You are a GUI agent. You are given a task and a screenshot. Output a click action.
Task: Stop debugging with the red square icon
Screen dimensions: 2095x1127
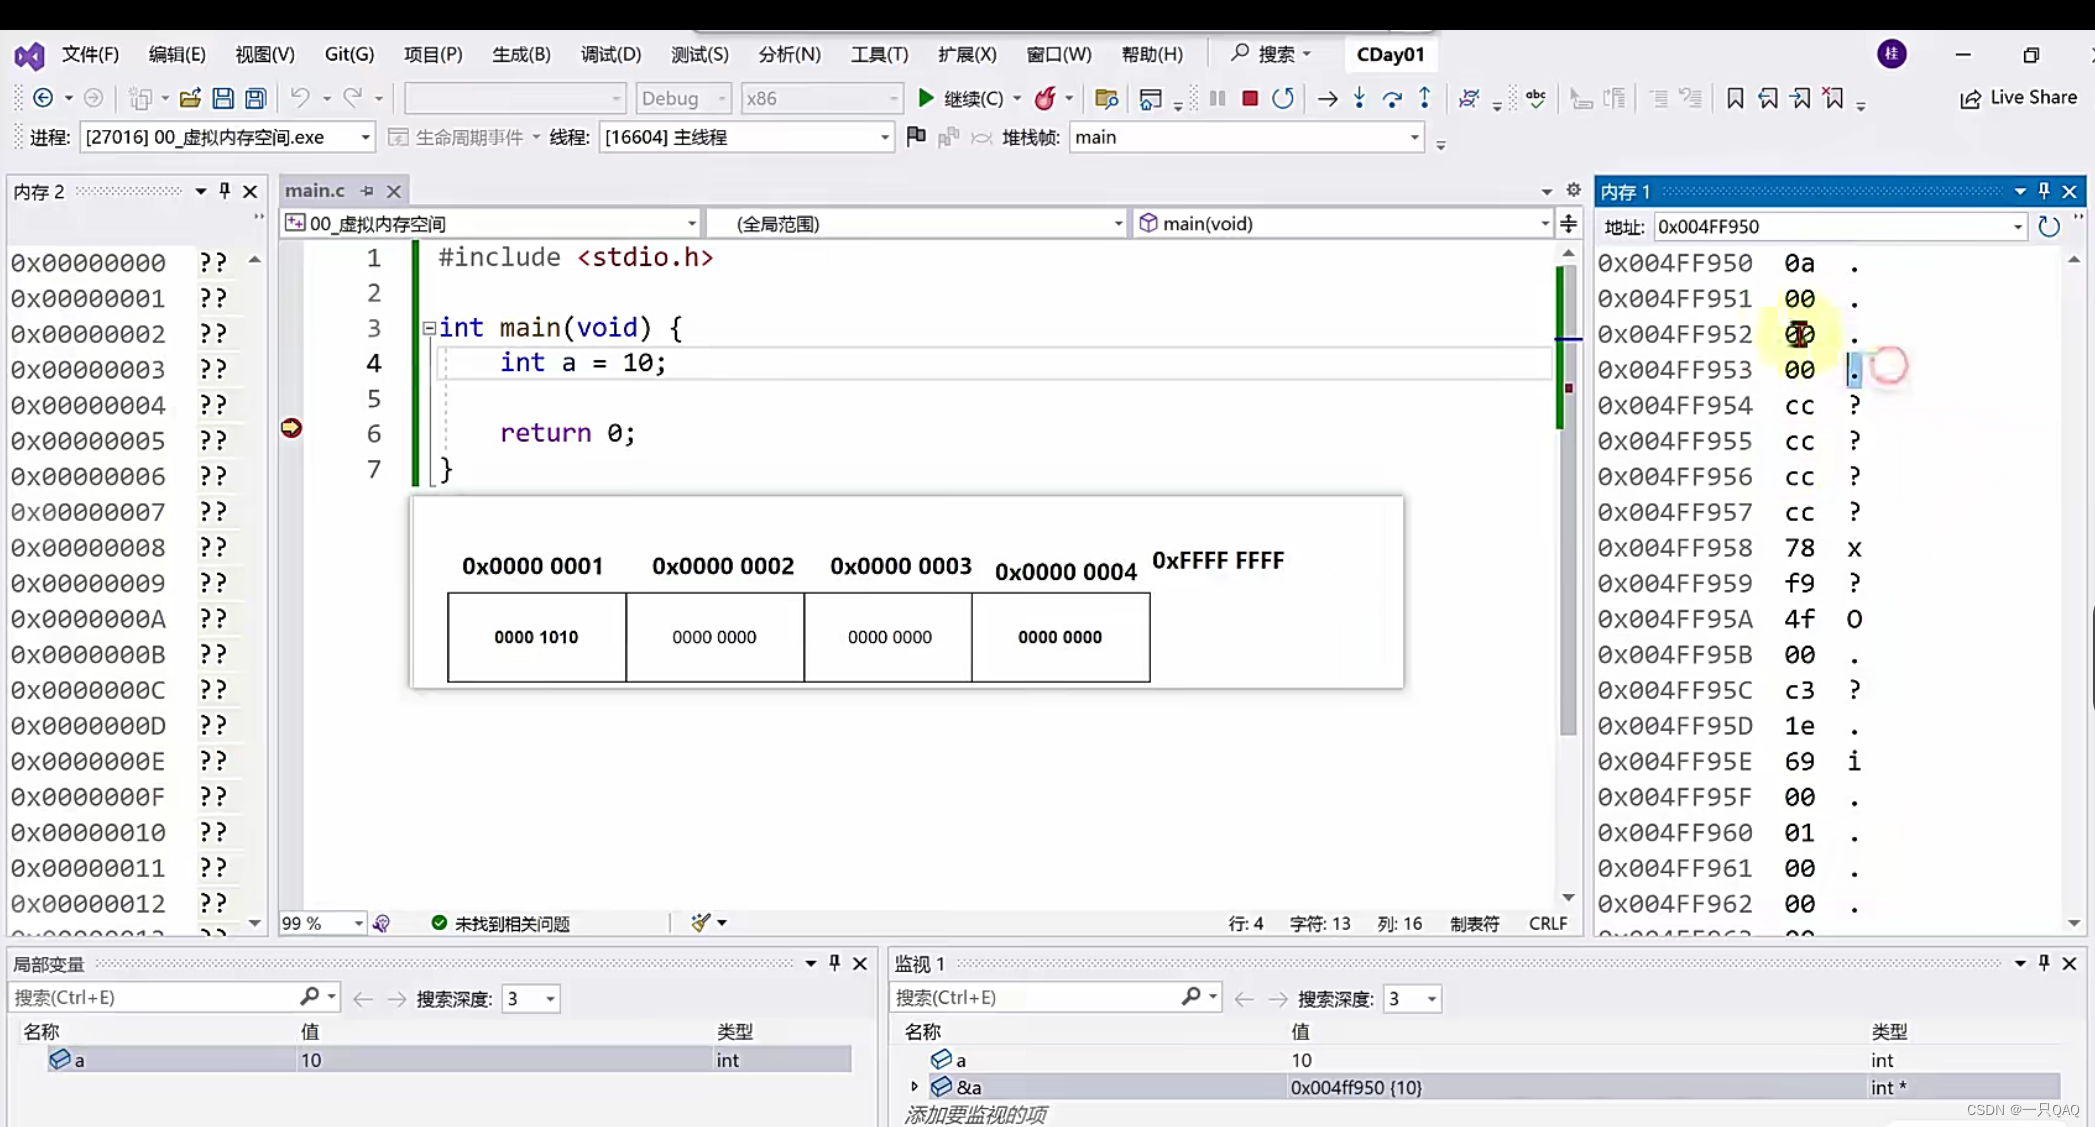pyautogui.click(x=1249, y=98)
